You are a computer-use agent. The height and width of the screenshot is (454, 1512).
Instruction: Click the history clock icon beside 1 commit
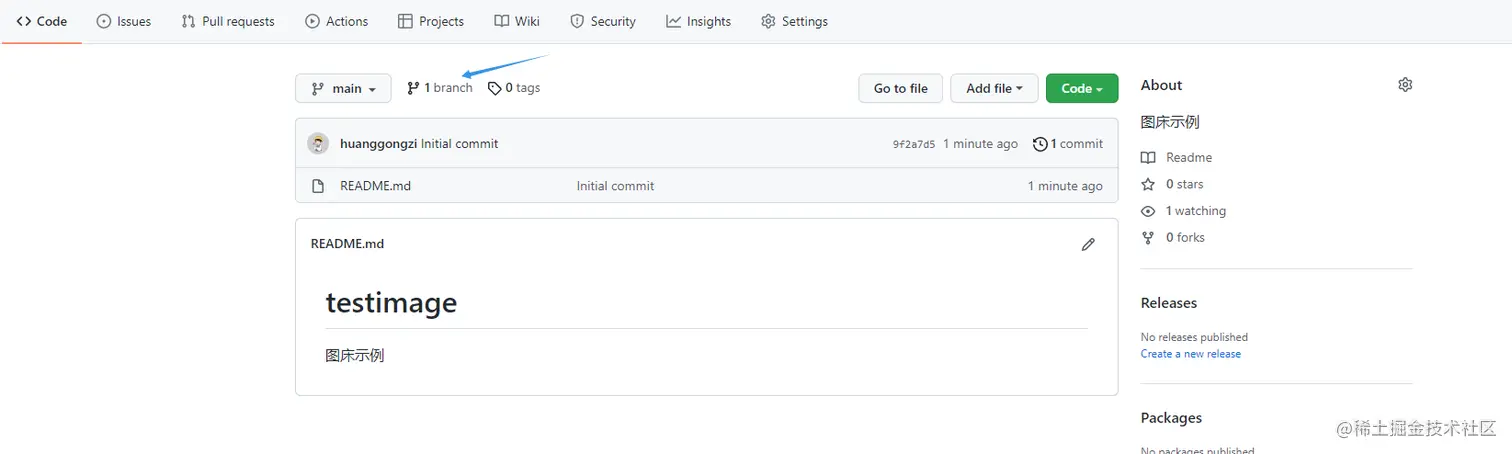[x=1040, y=144]
